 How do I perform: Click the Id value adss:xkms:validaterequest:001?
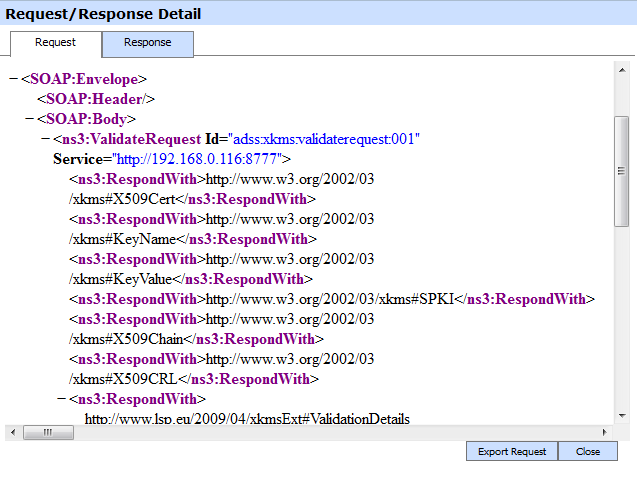(325, 139)
